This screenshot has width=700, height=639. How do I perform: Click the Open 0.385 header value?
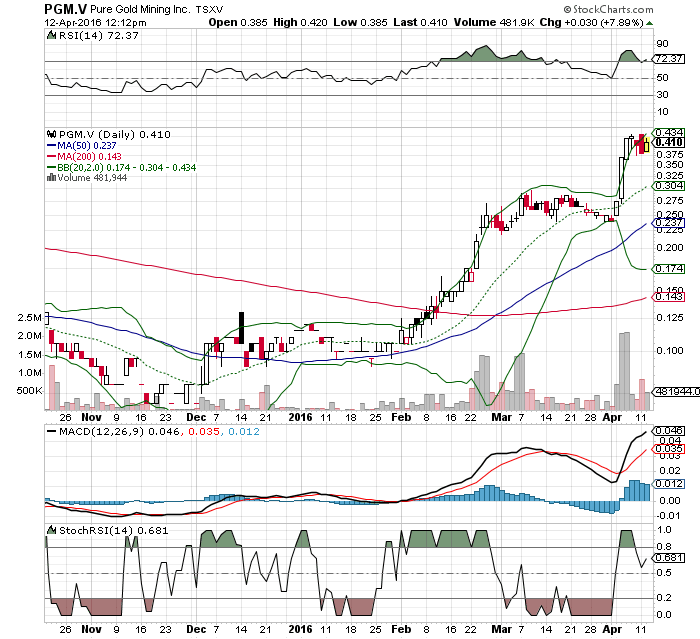(x=238, y=22)
